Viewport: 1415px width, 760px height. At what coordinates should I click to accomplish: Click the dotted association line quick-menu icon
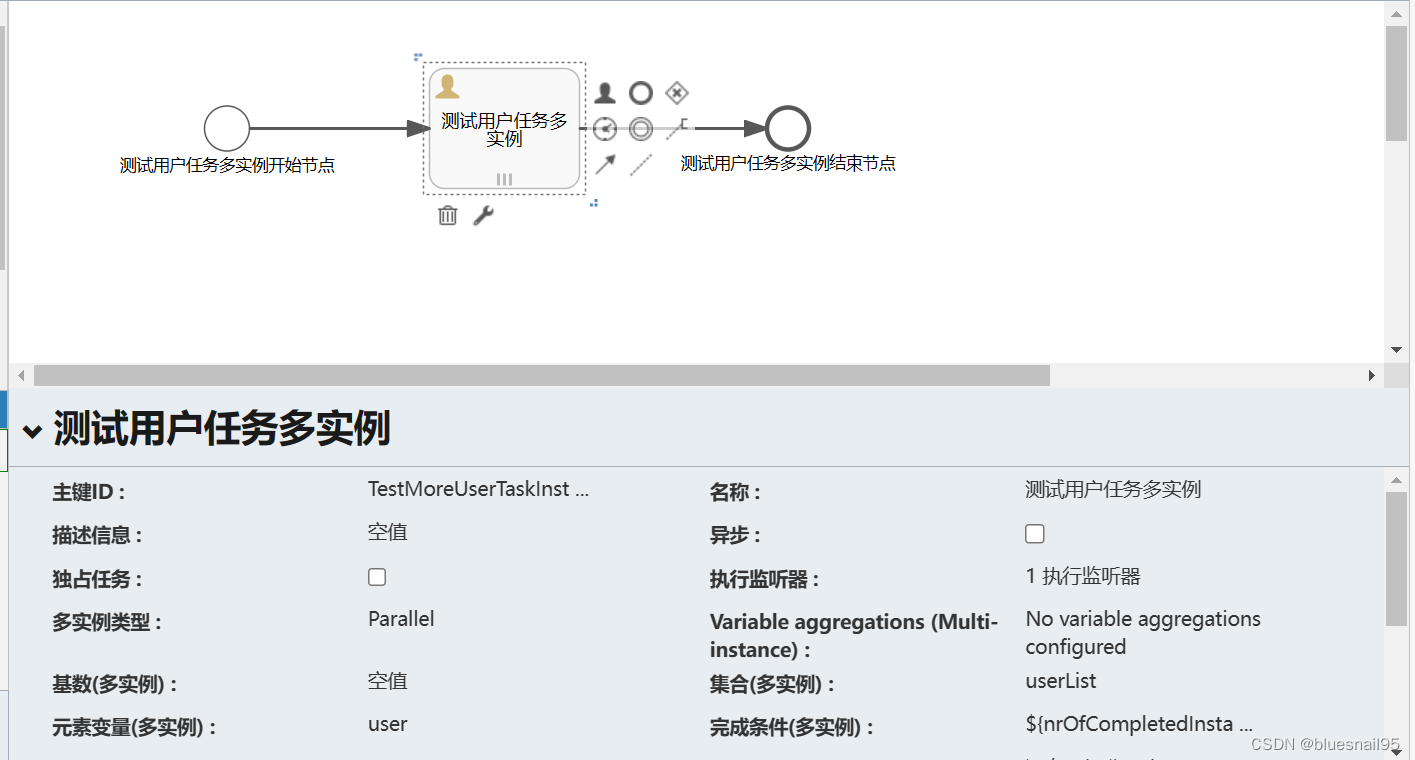[641, 165]
